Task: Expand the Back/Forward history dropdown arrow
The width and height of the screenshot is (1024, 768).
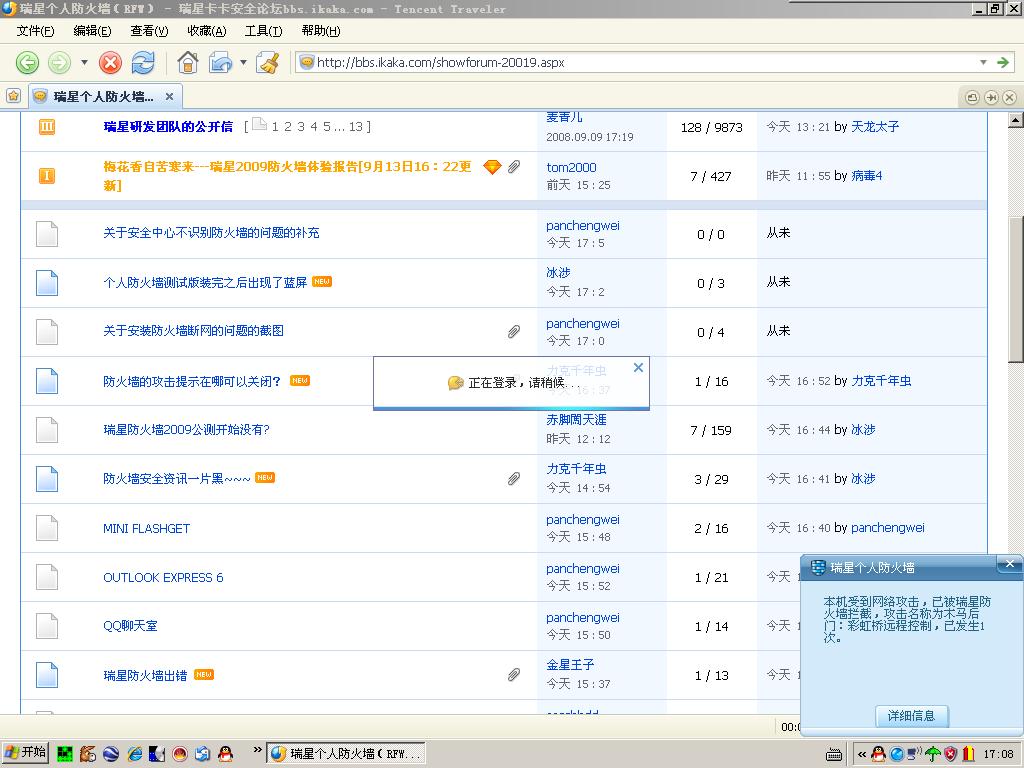Action: tap(84, 63)
